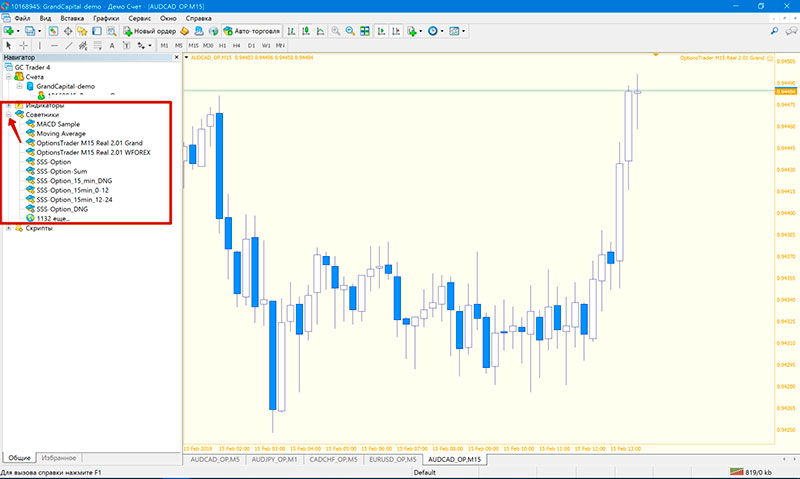The height and width of the screenshot is (479, 800).
Task: Collapse the Советники tree node
Action: click(x=9, y=115)
